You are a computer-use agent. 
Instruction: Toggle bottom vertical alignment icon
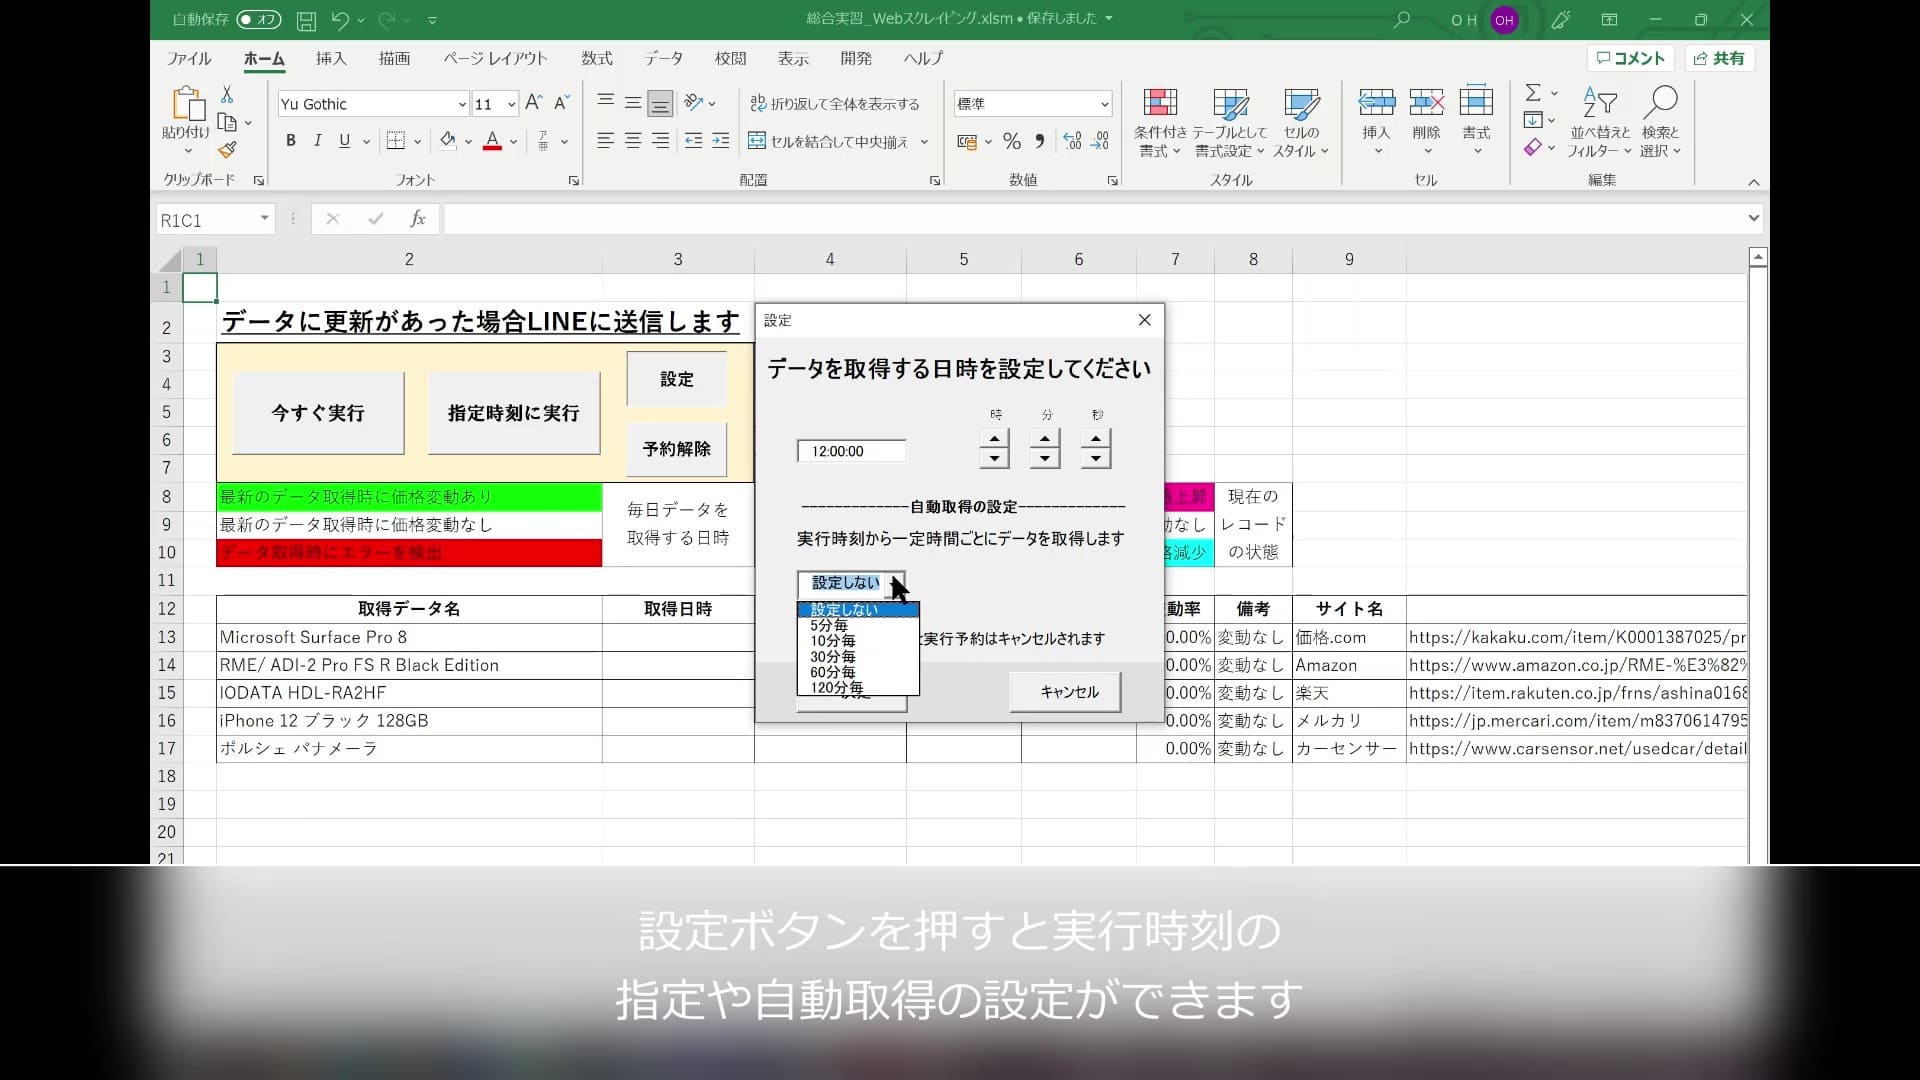tap(660, 103)
